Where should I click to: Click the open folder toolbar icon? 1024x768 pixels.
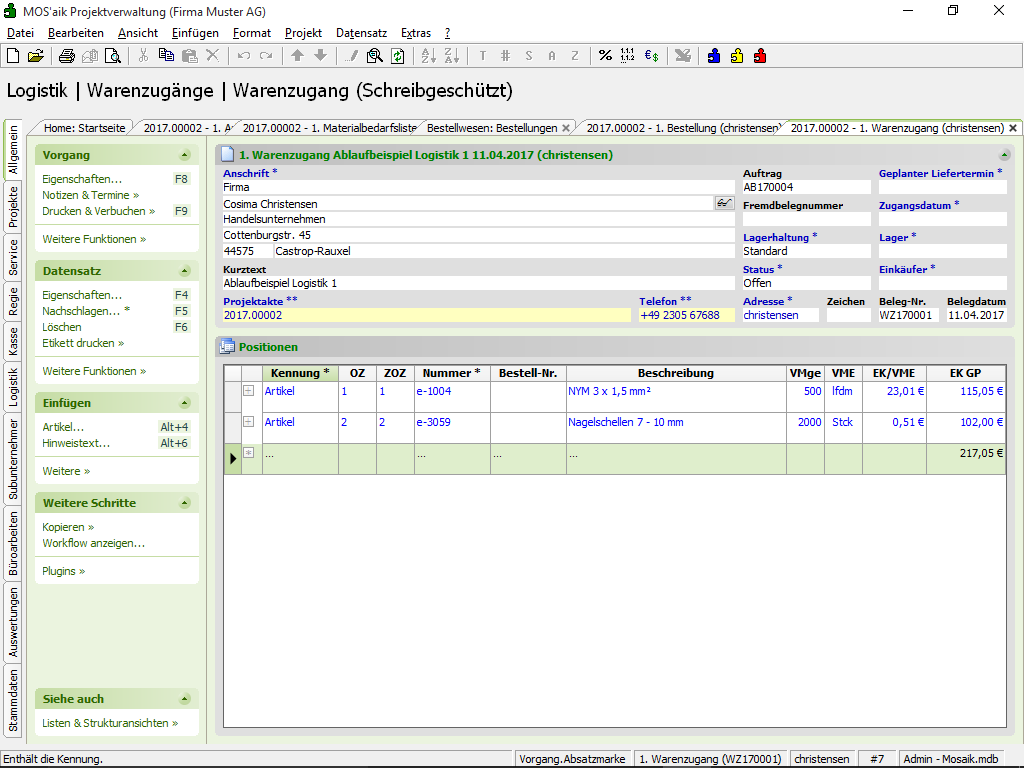35,56
